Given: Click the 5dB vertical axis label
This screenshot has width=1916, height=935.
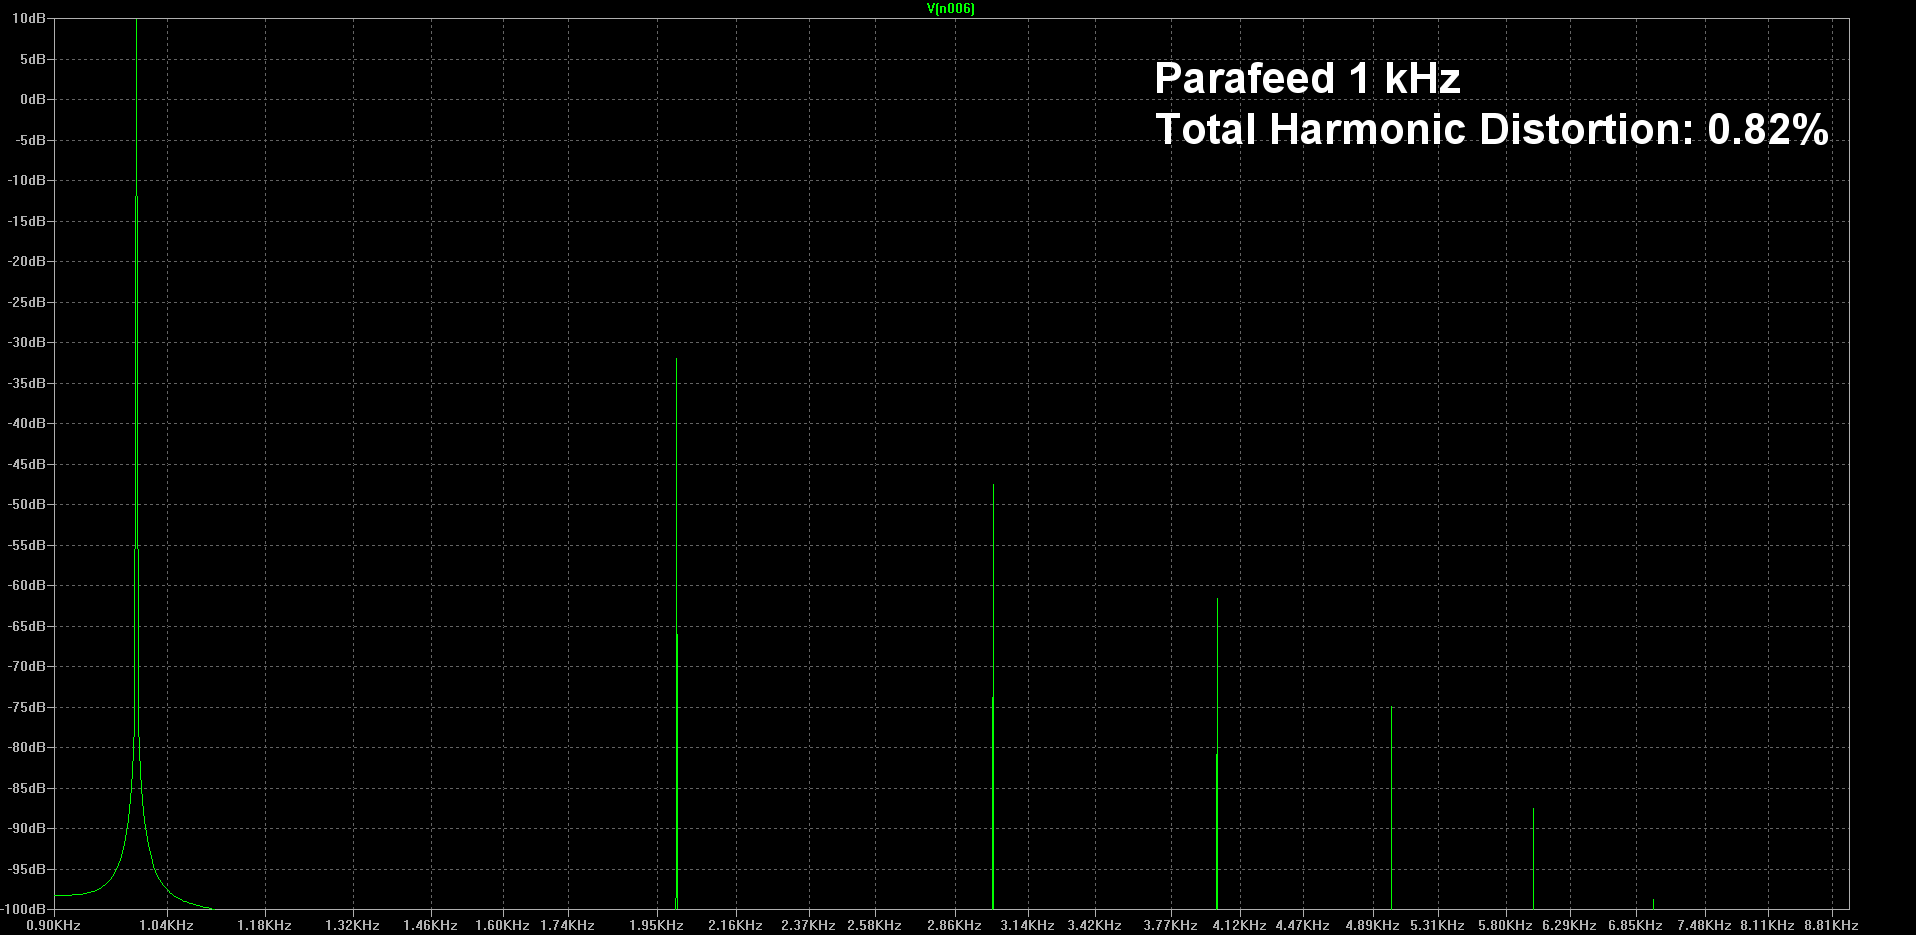Looking at the screenshot, I should (33, 59).
